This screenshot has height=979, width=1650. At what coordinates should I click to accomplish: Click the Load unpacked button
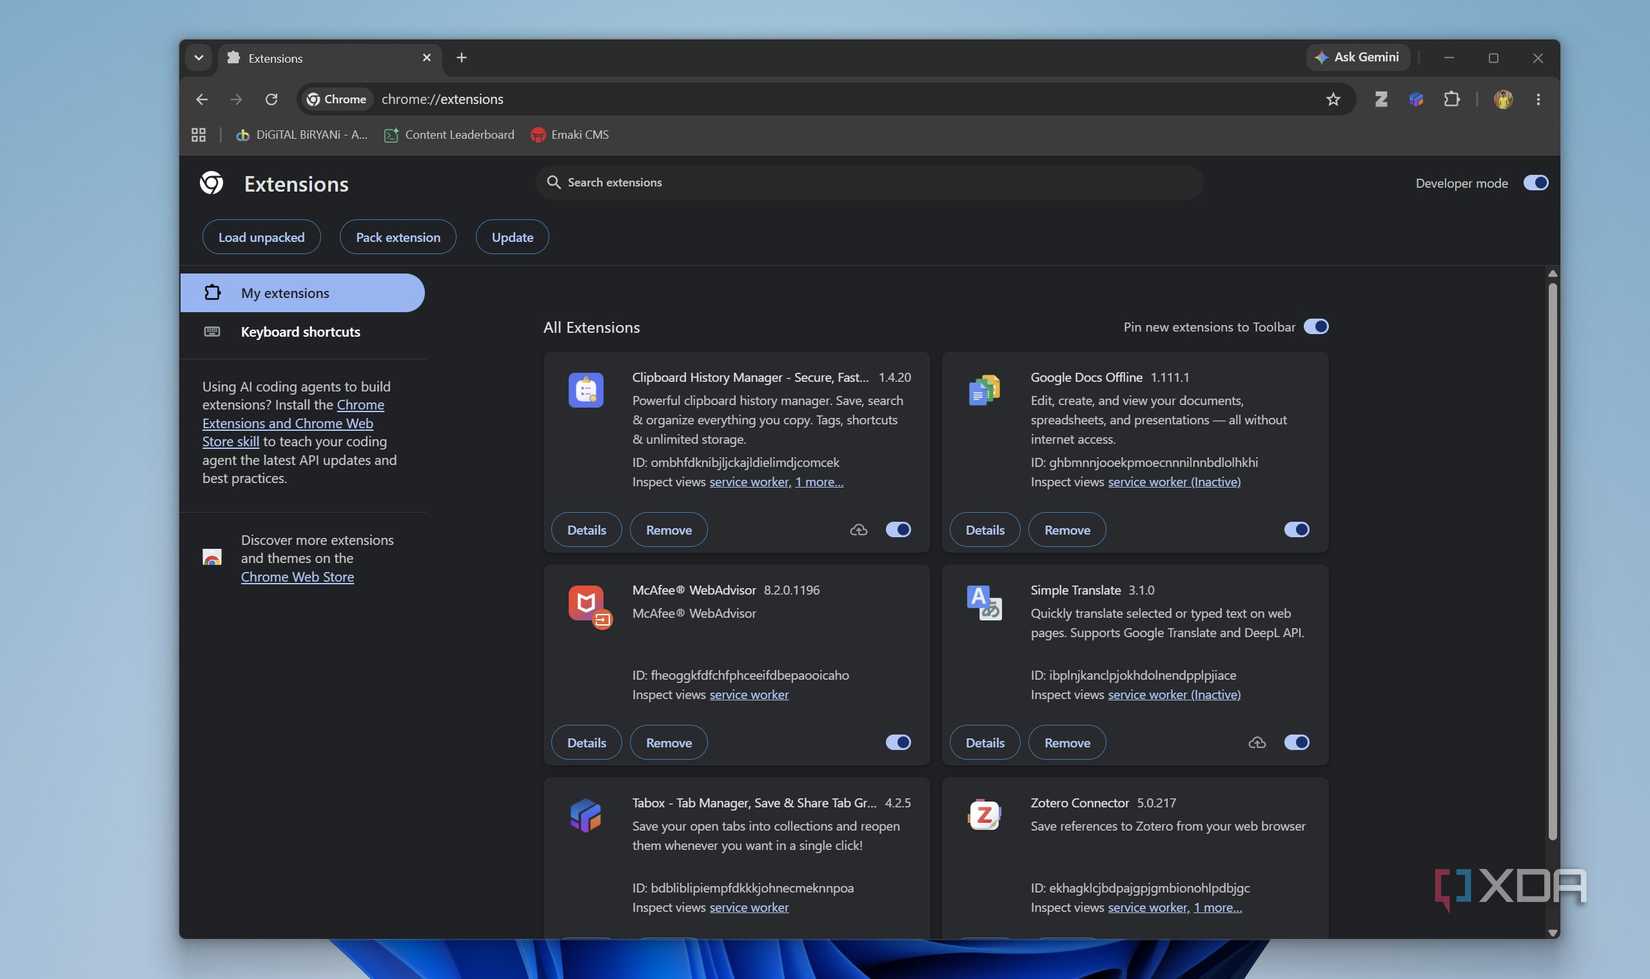click(261, 237)
